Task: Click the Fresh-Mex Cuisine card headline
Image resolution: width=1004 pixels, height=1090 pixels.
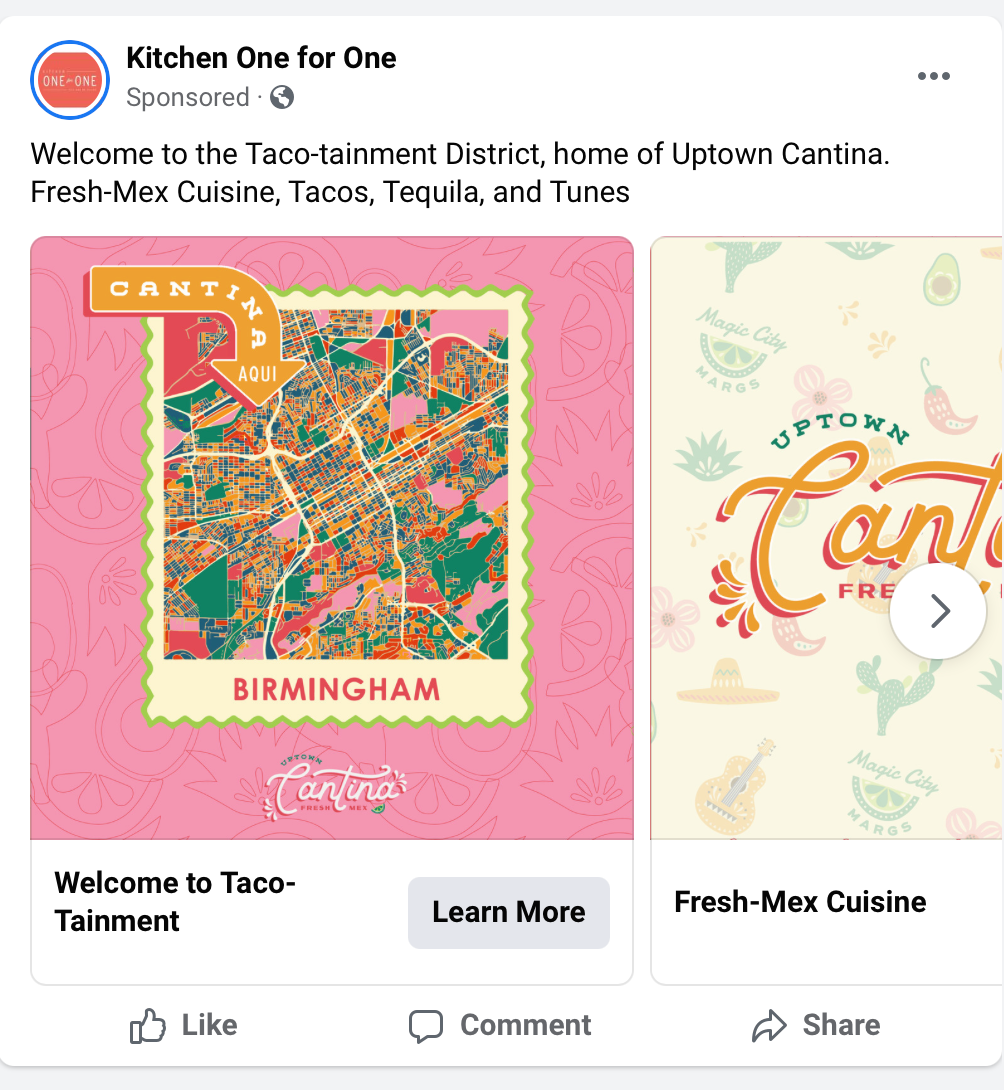Action: click(x=800, y=902)
